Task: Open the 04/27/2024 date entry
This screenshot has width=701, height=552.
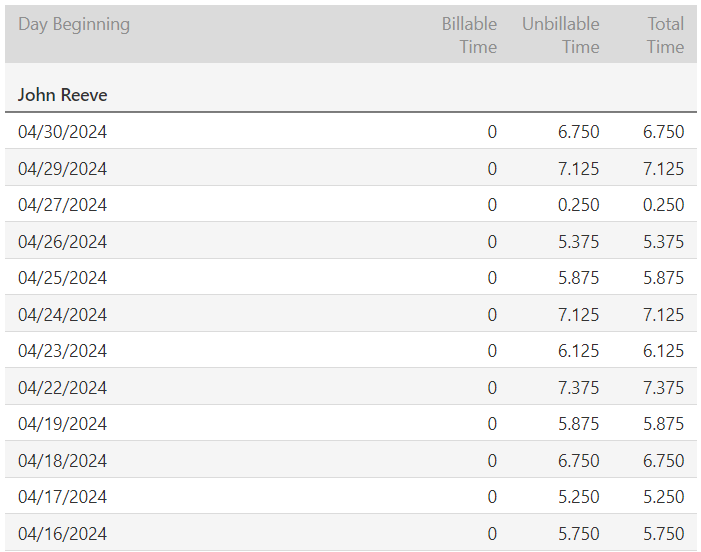Action: click(x=62, y=205)
